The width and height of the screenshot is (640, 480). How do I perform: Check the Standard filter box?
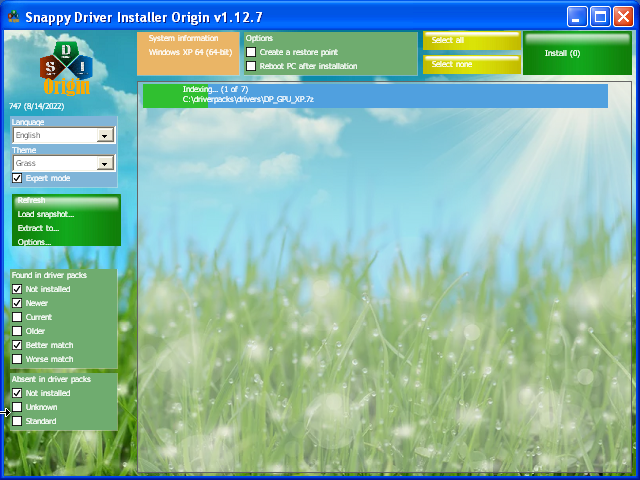pyautogui.click(x=17, y=421)
